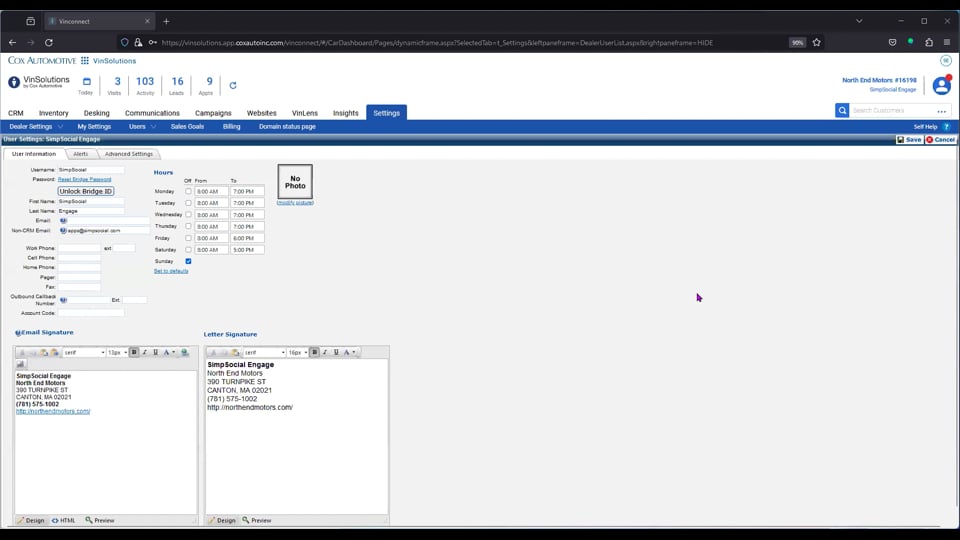960x540 pixels.
Task: Bold text in the Email Signature editor
Action: tap(134, 352)
